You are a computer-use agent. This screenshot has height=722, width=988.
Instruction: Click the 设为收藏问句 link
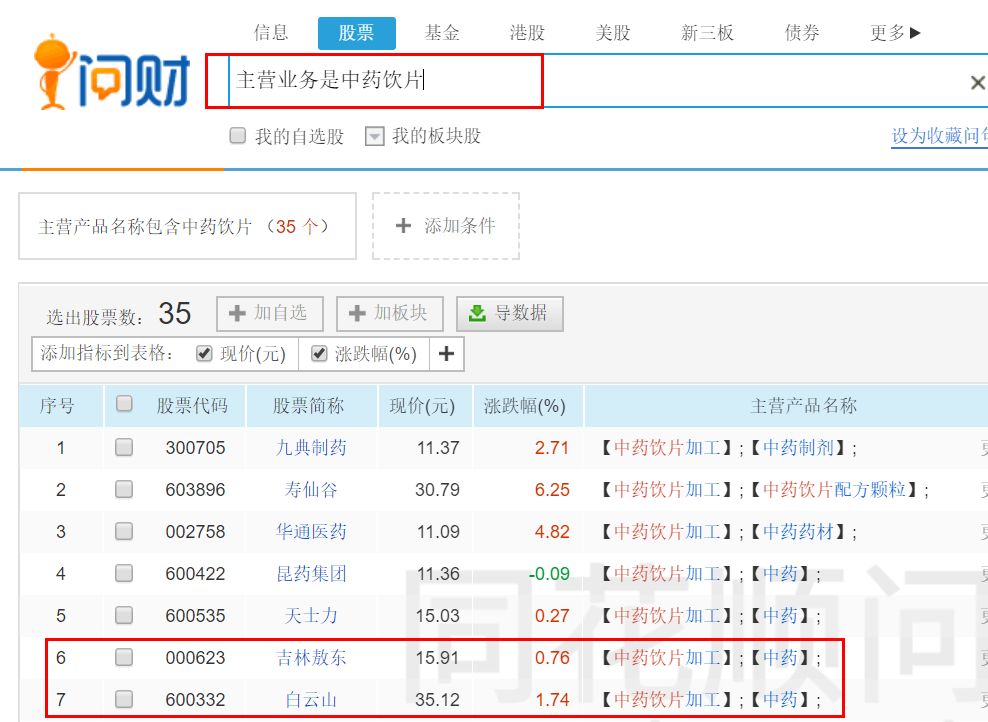tap(939, 136)
